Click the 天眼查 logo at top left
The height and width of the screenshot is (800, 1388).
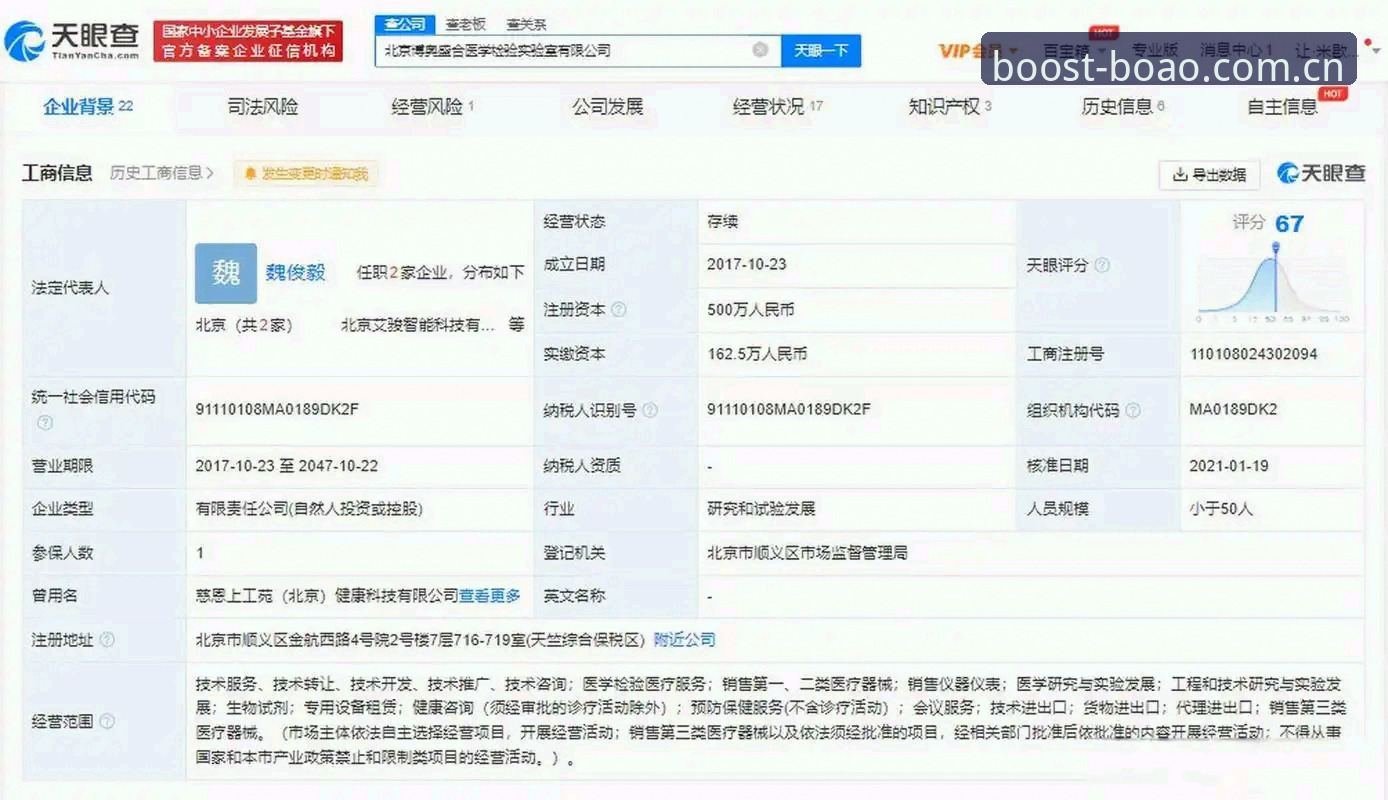pyautogui.click(x=72, y=41)
